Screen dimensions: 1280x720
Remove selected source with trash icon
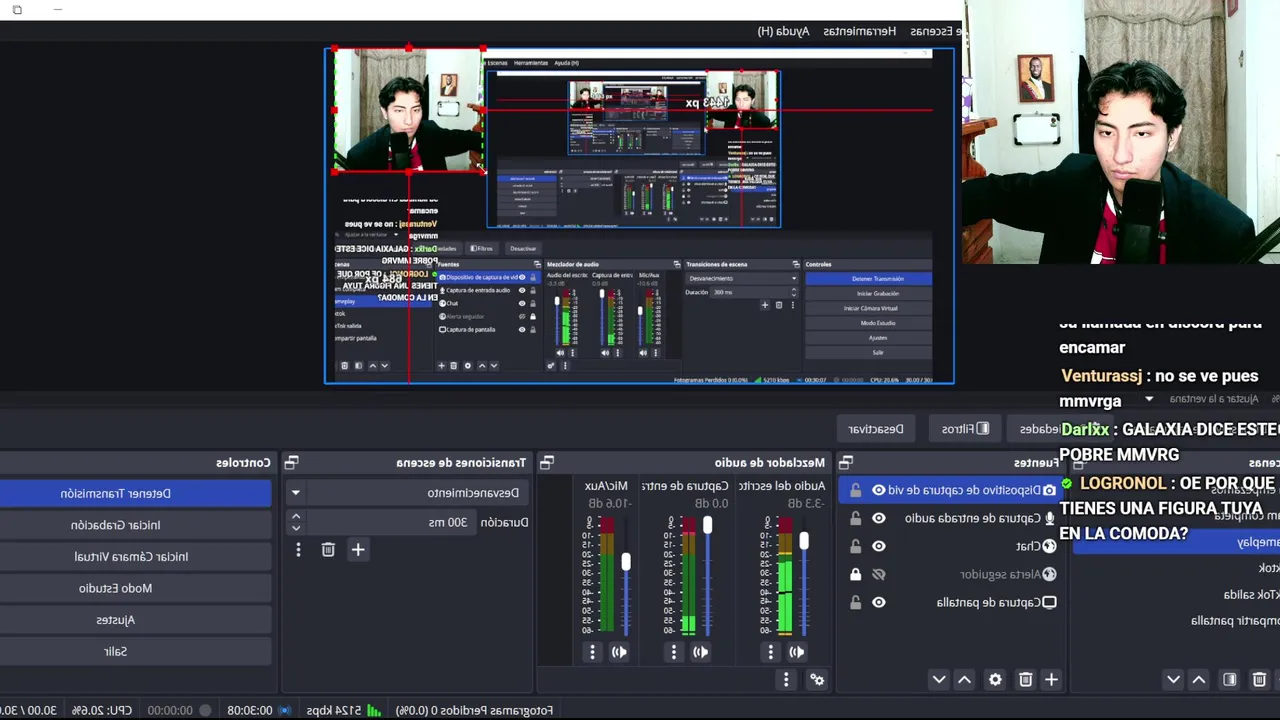1025,680
